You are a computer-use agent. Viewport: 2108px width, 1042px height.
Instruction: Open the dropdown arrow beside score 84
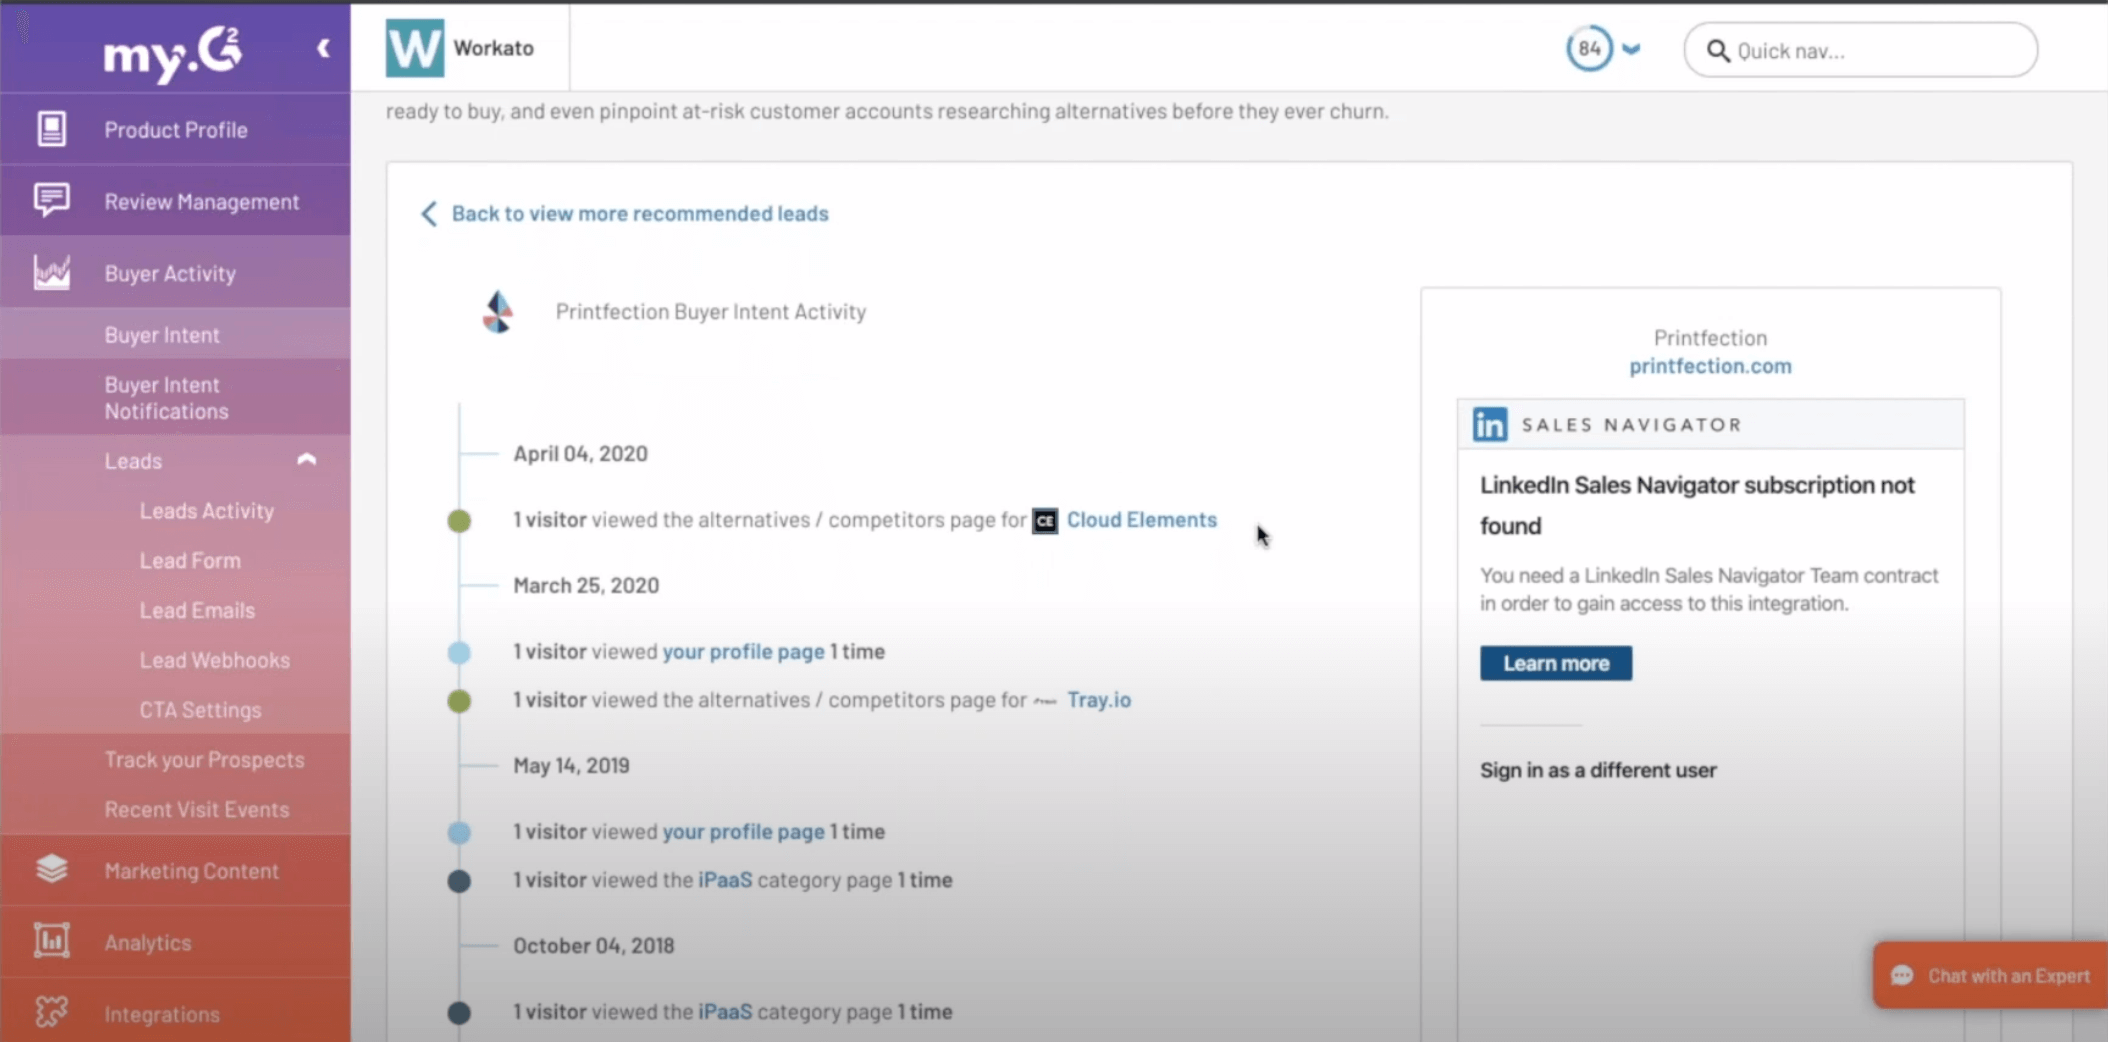pos(1631,49)
